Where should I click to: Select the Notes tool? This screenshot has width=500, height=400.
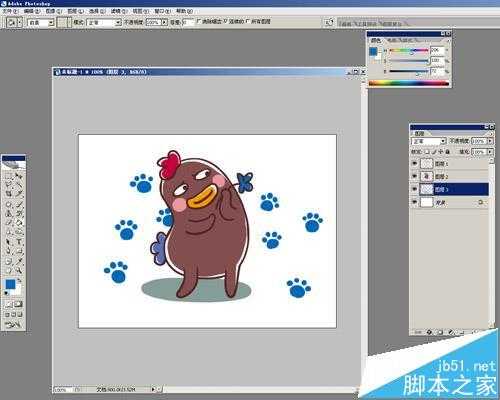pos(9,261)
